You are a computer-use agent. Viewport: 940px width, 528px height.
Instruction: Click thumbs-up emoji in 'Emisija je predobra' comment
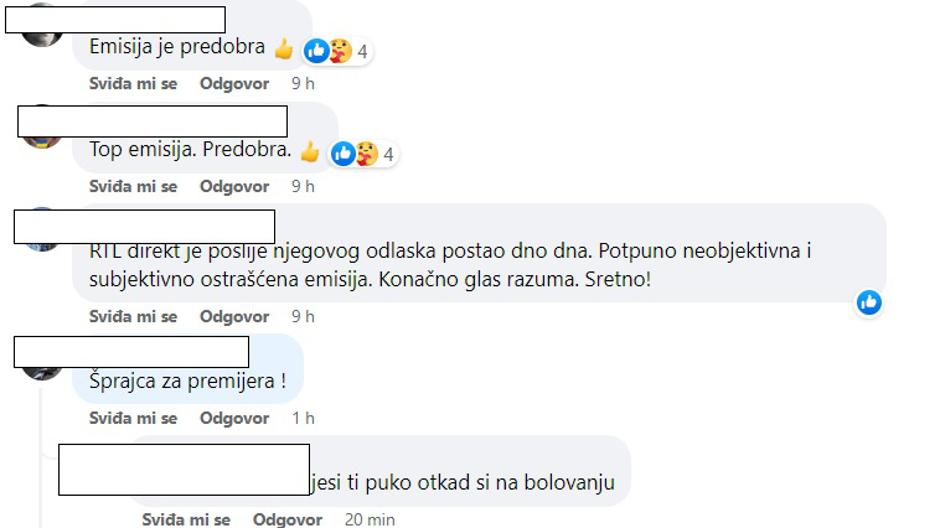(284, 49)
